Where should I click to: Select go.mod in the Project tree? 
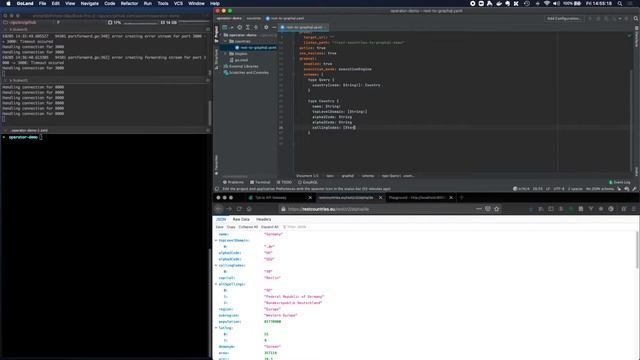coord(241,60)
